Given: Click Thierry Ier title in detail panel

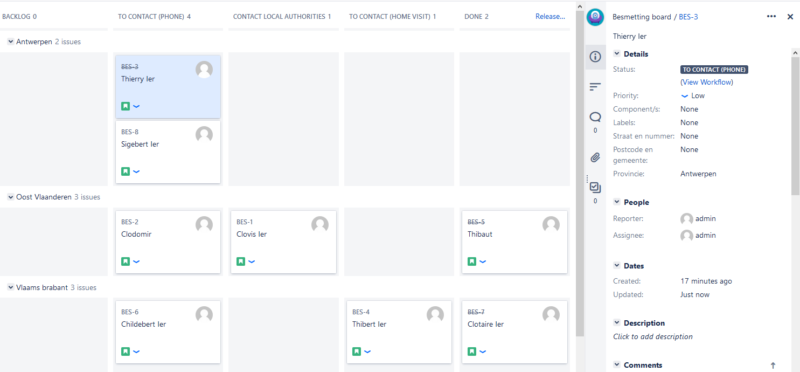Looking at the screenshot, I should coord(630,37).
